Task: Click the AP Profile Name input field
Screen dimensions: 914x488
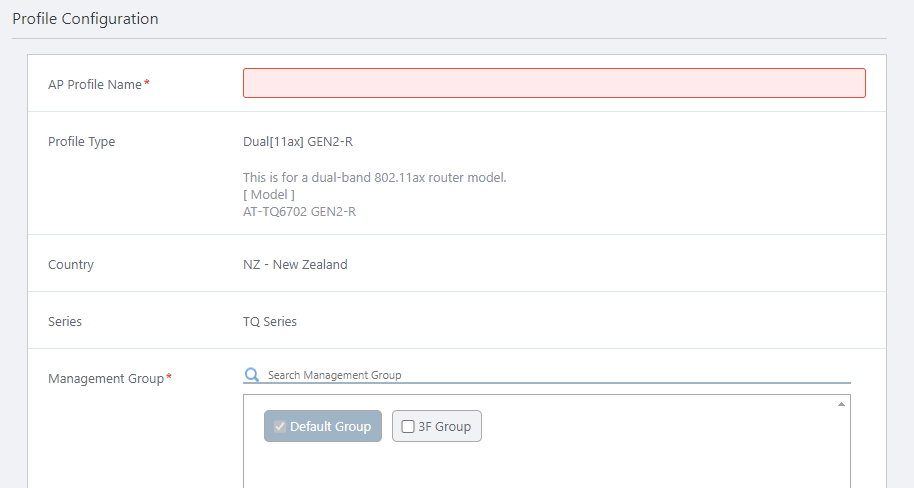Action: tap(554, 83)
